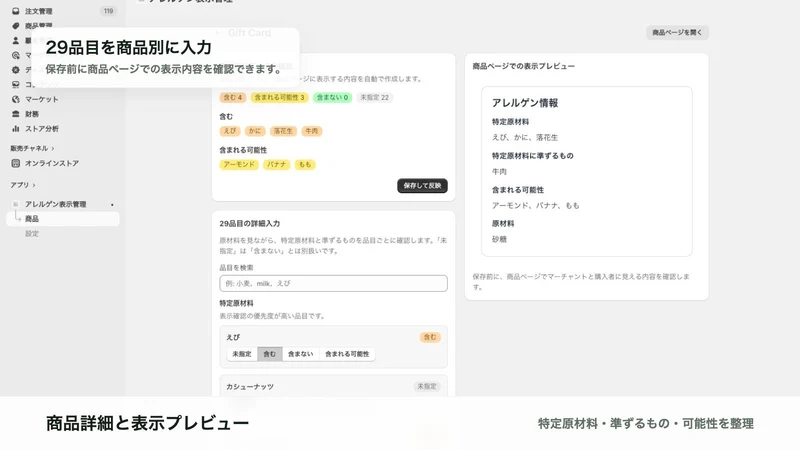Click the discount percent icon in sidebar

[x=16, y=70]
